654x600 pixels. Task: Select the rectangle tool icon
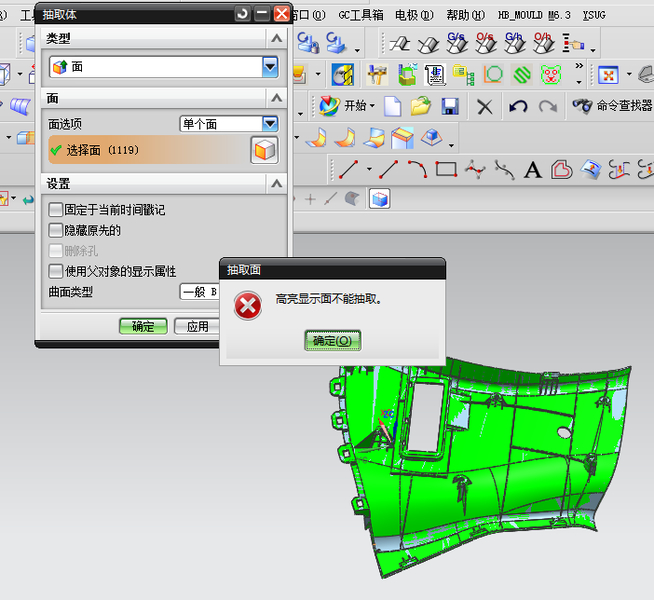pos(446,169)
